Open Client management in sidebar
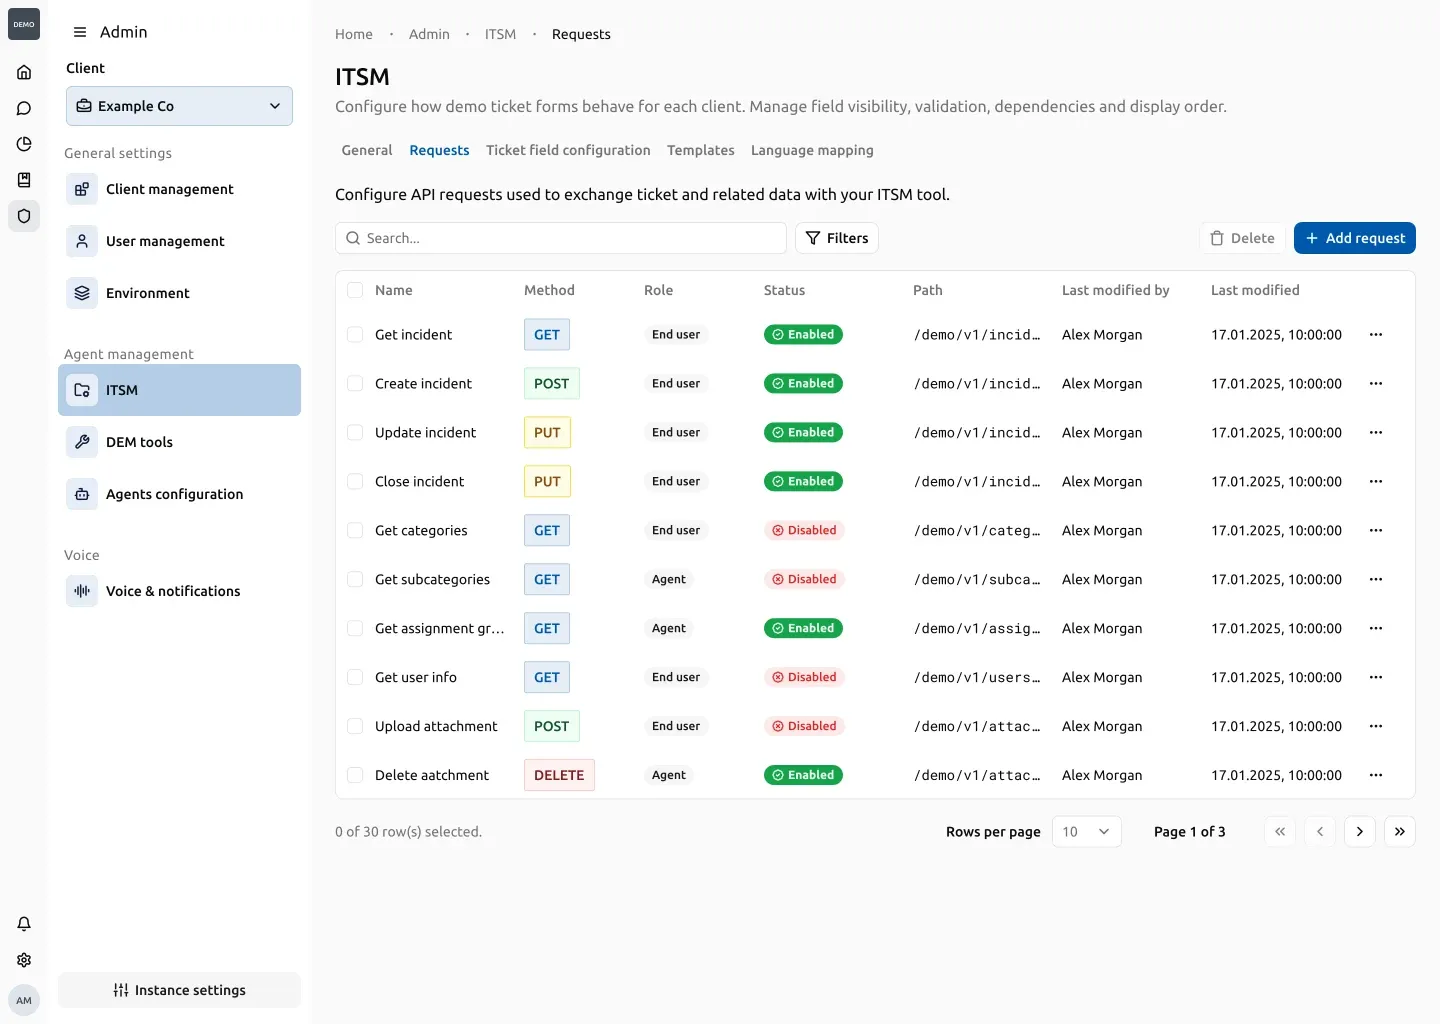The height and width of the screenshot is (1024, 1440). pos(179,189)
